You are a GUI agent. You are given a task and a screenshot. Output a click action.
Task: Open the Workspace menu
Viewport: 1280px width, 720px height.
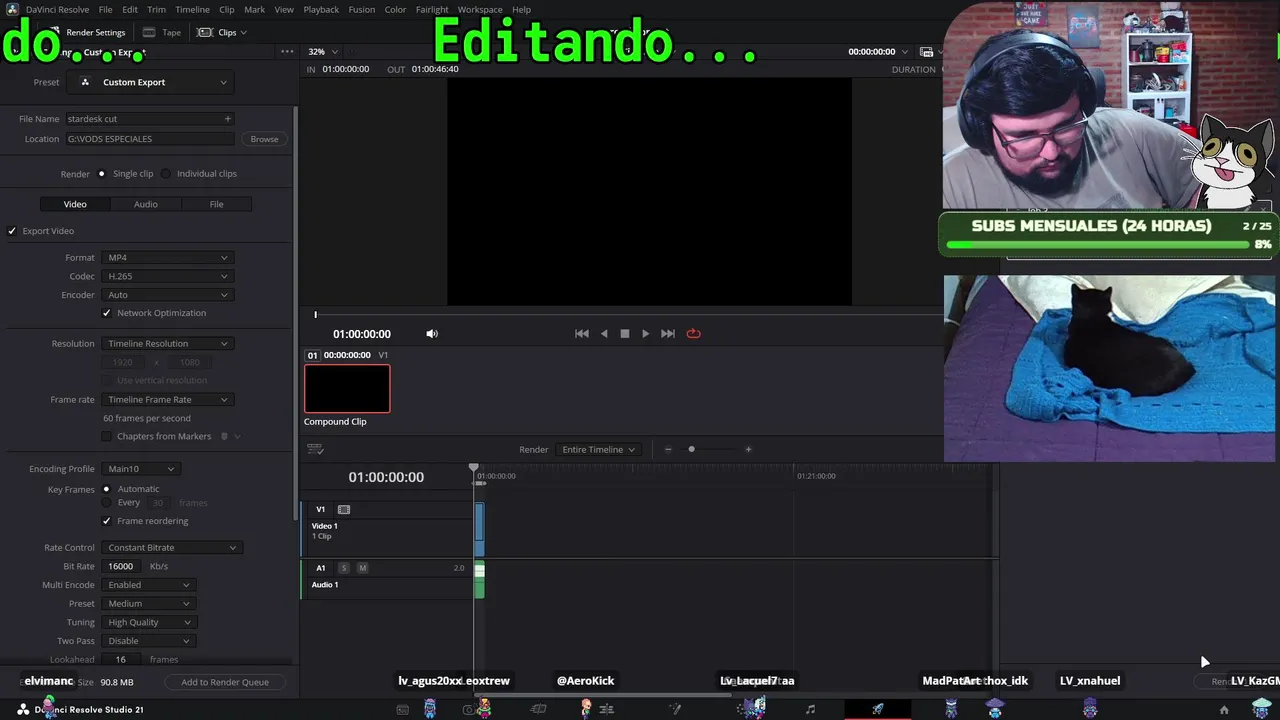480,9
